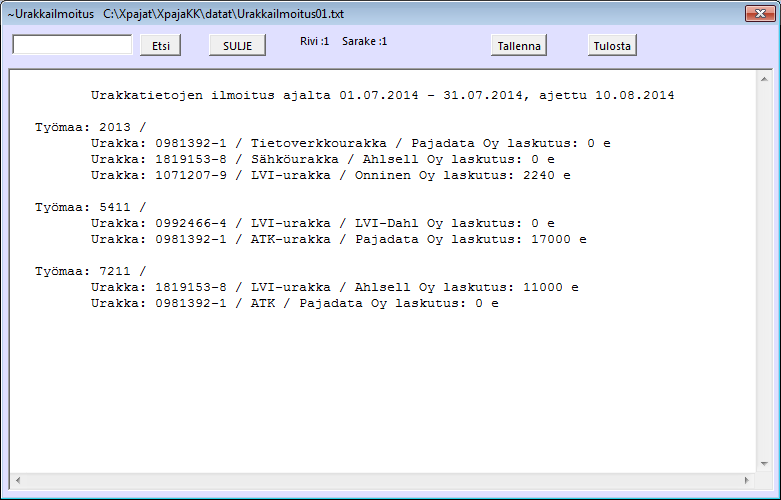Viewport: 781px width, 500px height.
Task: Close the Urakkailmoitus window
Action: (x=760, y=13)
